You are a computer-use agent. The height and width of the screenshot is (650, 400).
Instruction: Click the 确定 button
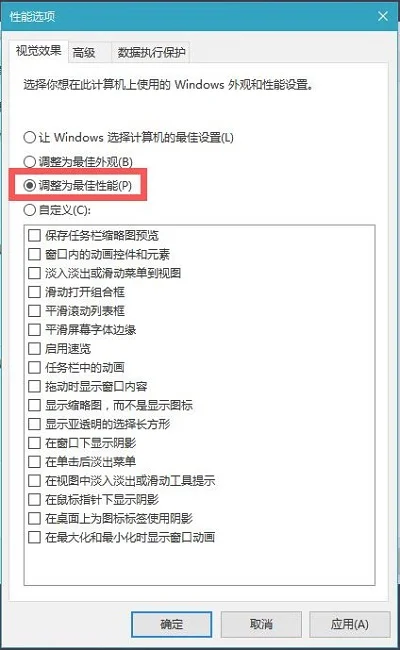pyautogui.click(x=172, y=624)
